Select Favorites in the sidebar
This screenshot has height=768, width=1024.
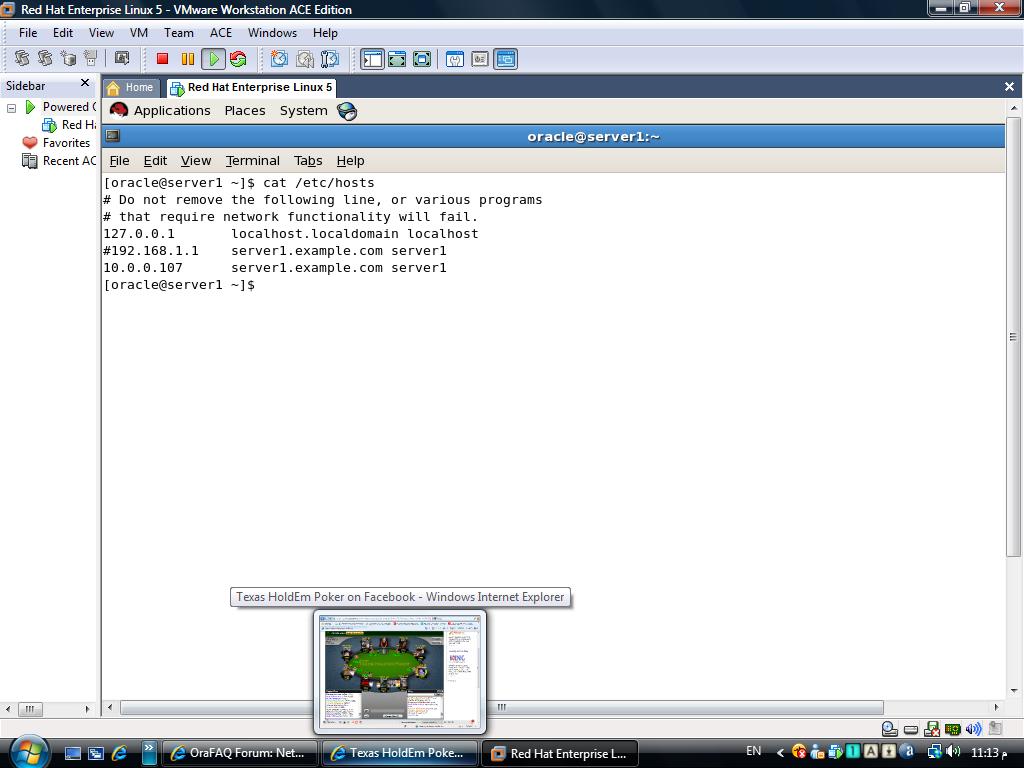point(65,143)
